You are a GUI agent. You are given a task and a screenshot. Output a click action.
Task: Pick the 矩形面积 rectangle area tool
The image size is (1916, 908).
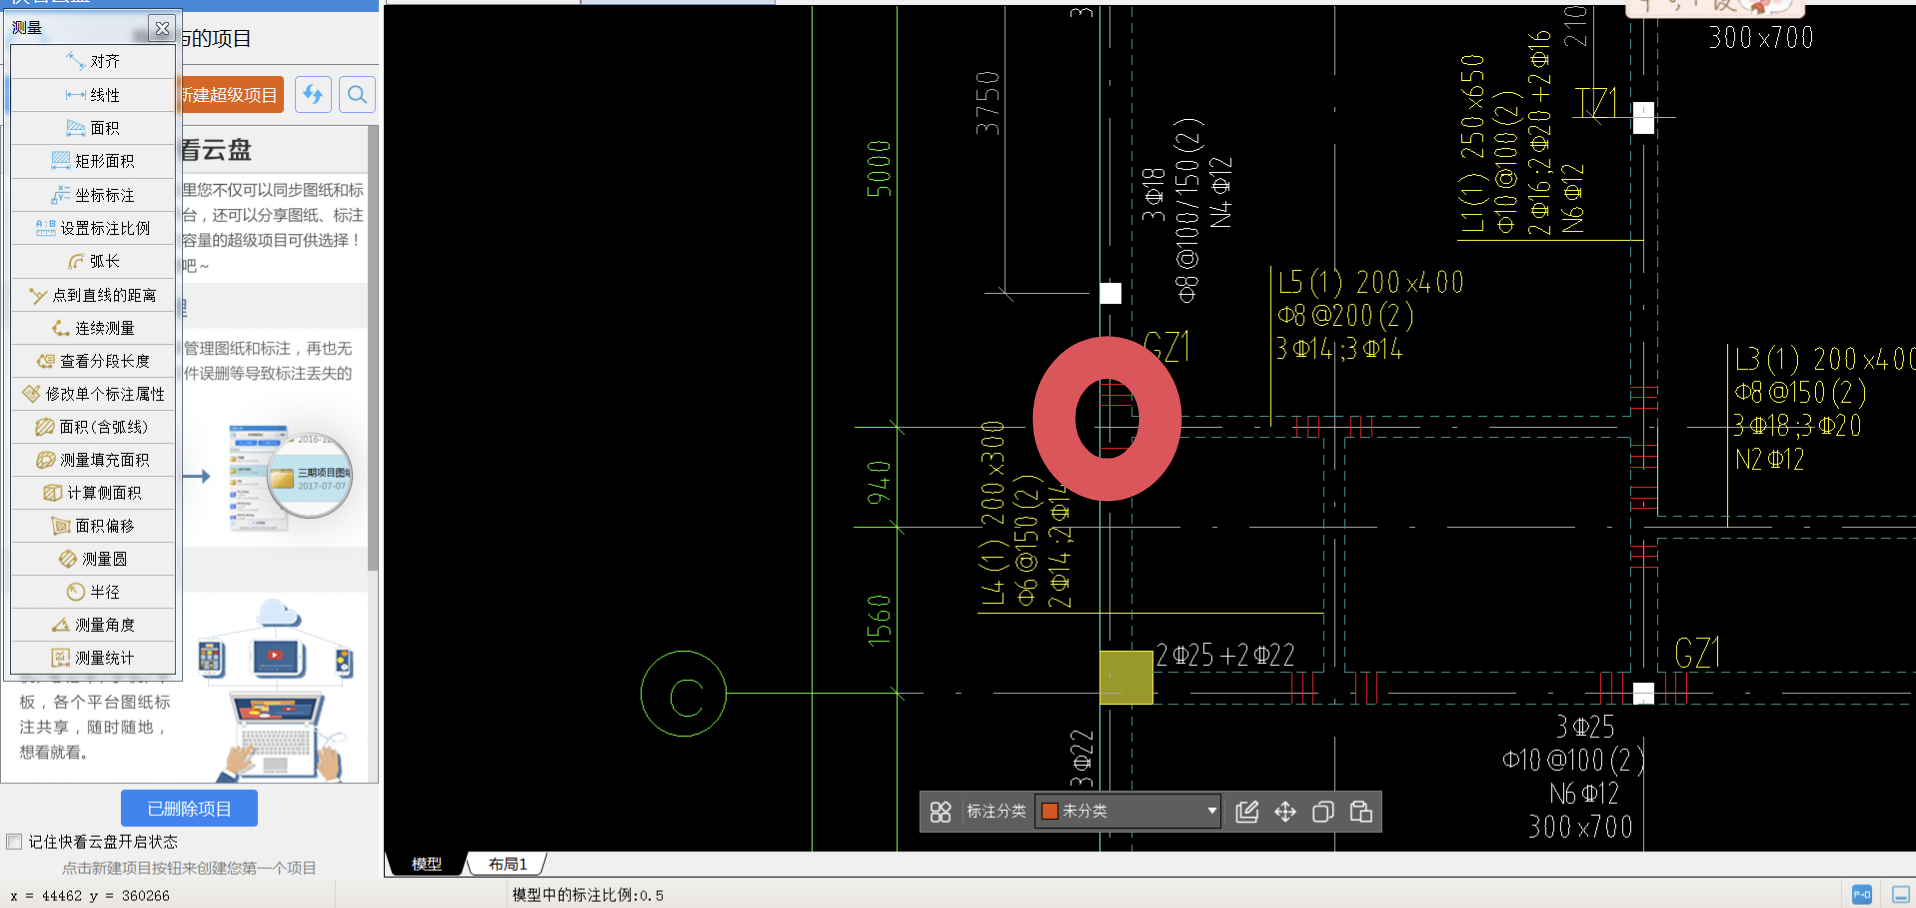tap(93, 161)
